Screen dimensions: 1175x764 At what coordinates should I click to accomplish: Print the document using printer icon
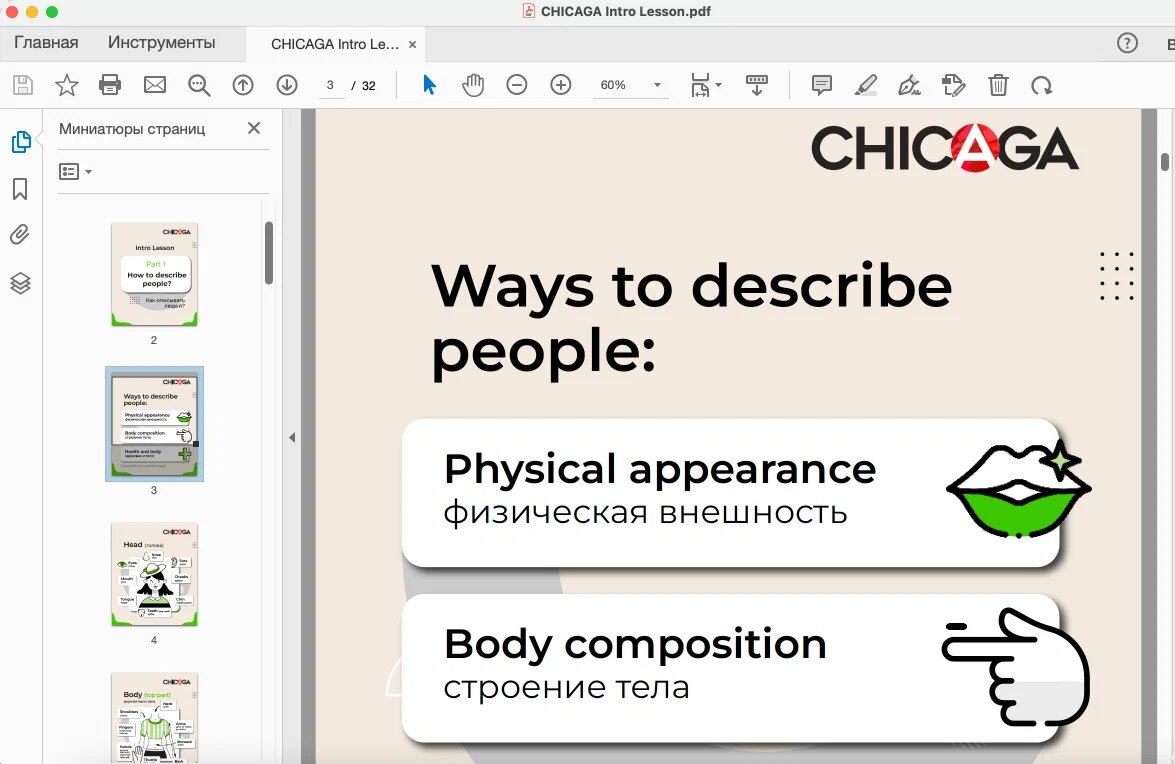(110, 85)
